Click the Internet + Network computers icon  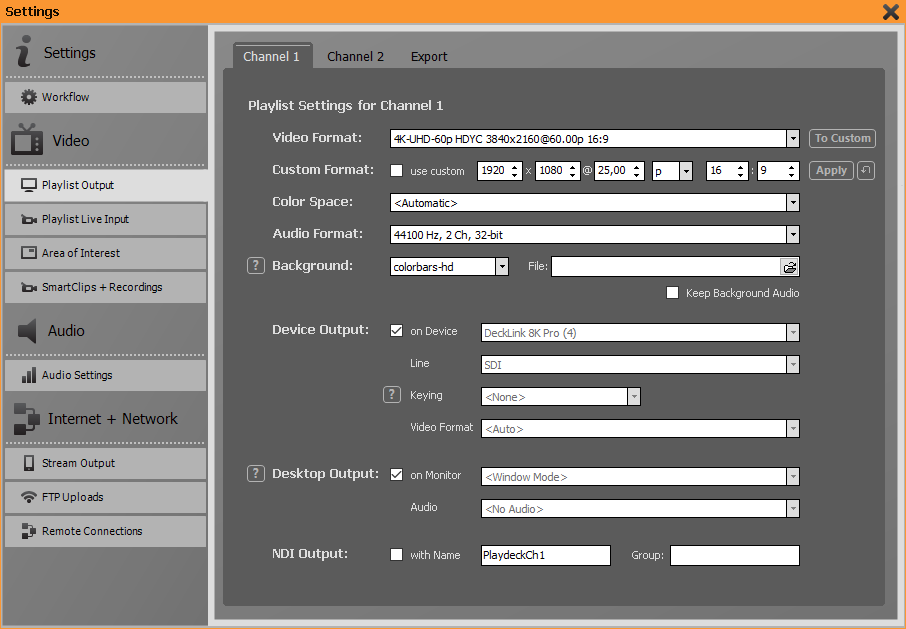pos(27,419)
